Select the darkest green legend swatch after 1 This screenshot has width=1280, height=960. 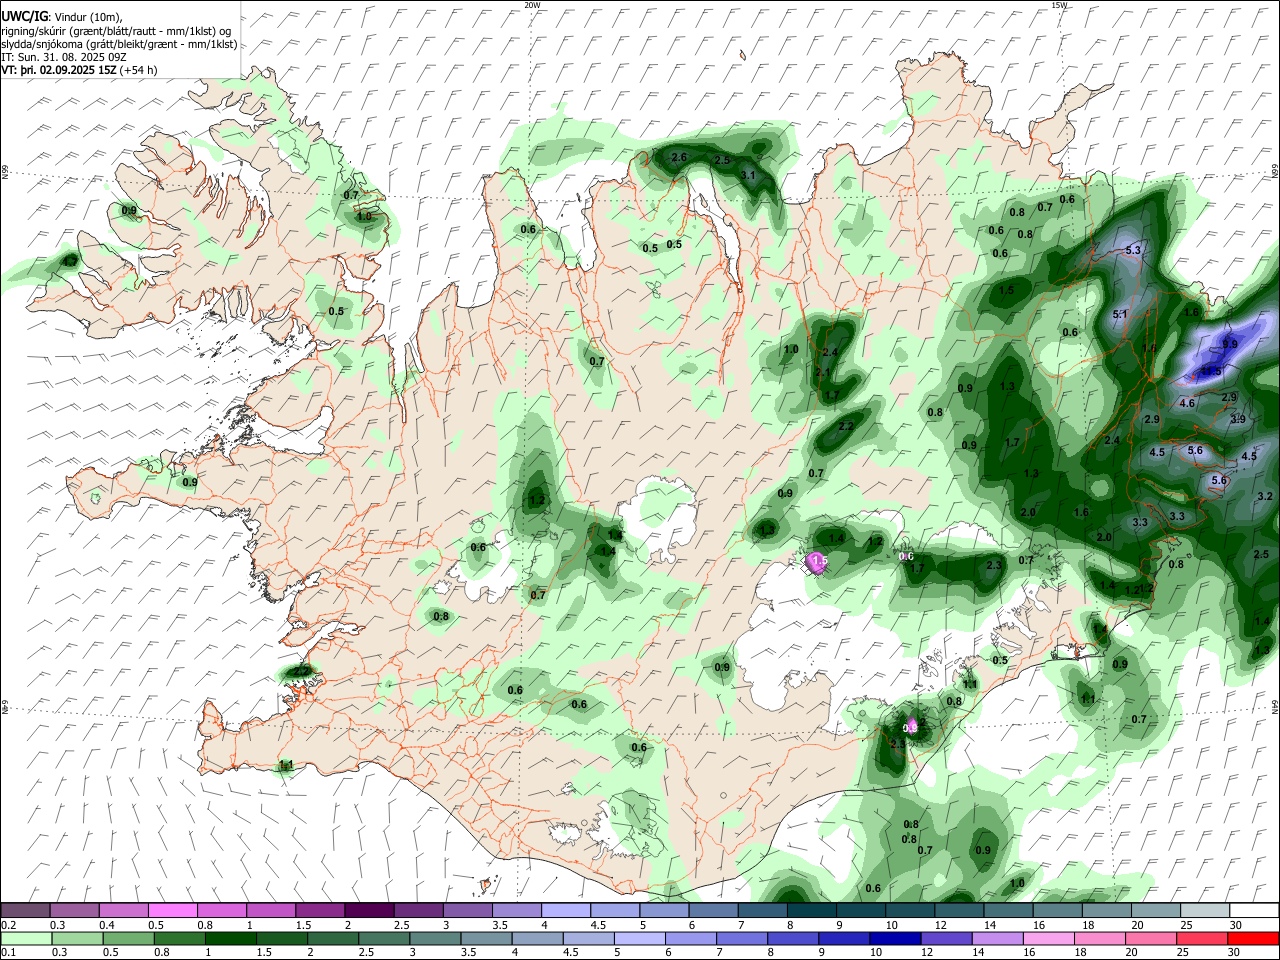231,938
